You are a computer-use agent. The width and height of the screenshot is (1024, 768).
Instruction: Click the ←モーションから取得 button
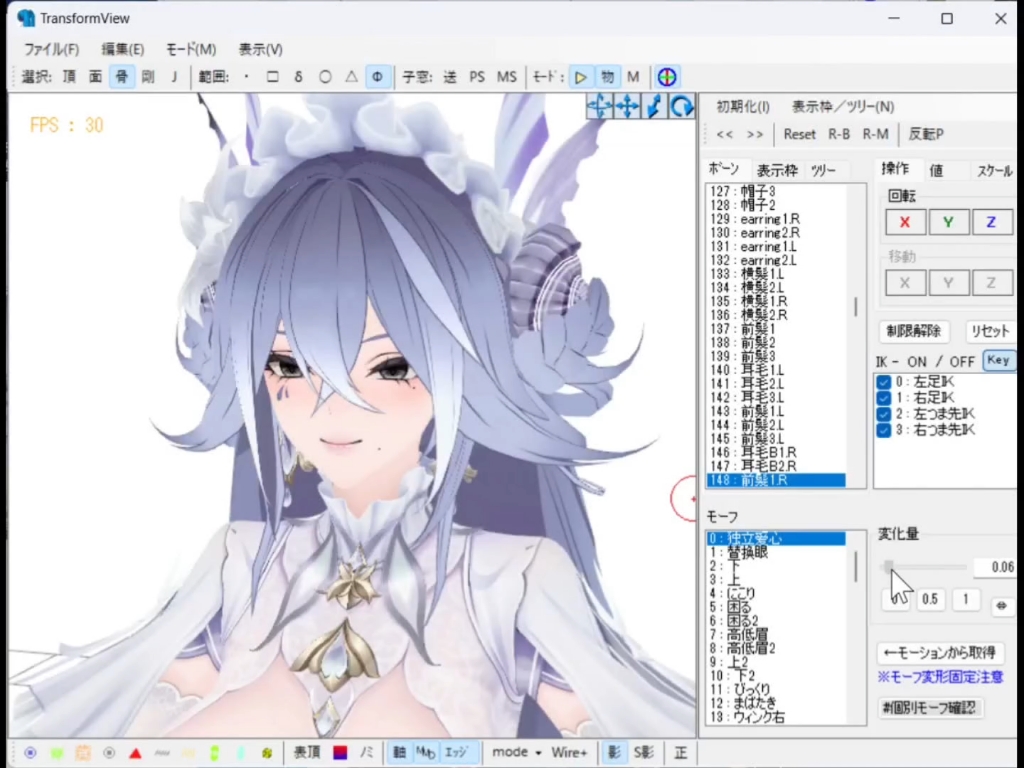coord(940,652)
